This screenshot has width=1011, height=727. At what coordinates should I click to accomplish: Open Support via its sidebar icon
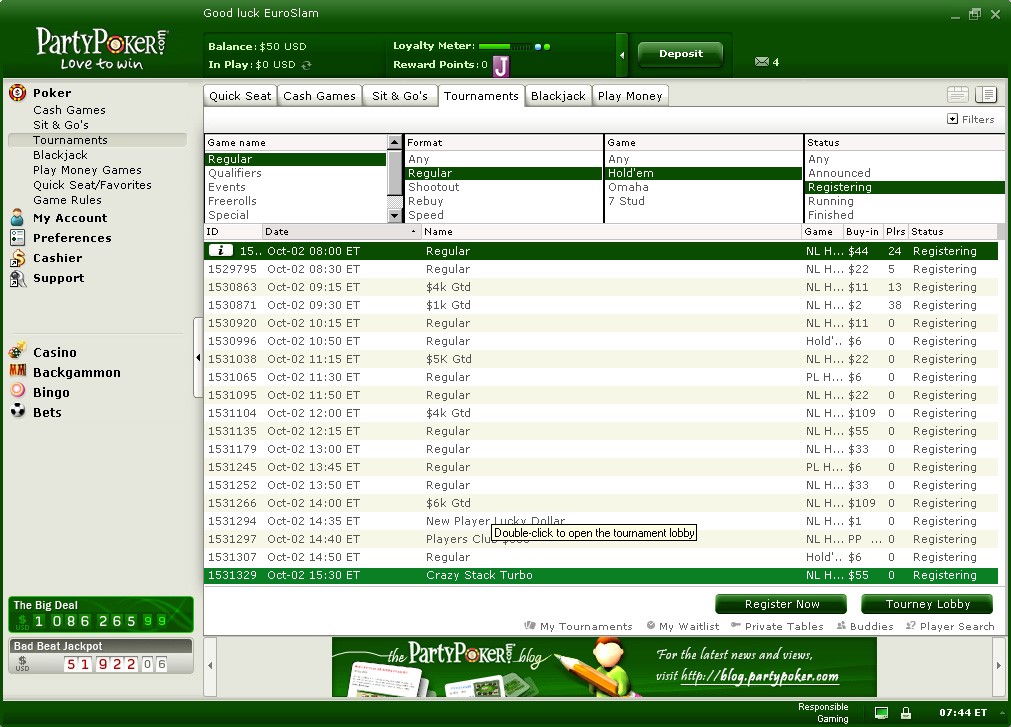[17, 278]
